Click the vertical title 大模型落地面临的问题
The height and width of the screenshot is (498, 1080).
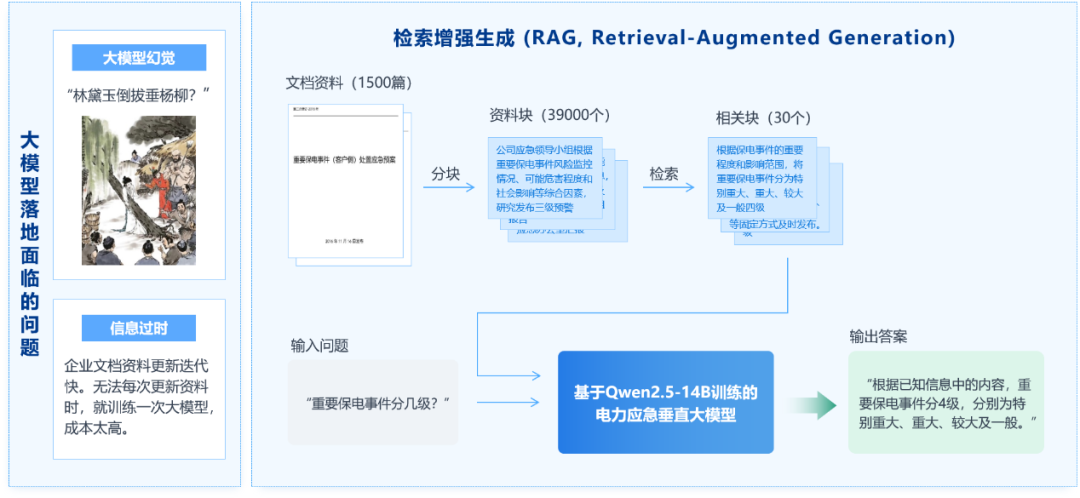(x=29, y=243)
